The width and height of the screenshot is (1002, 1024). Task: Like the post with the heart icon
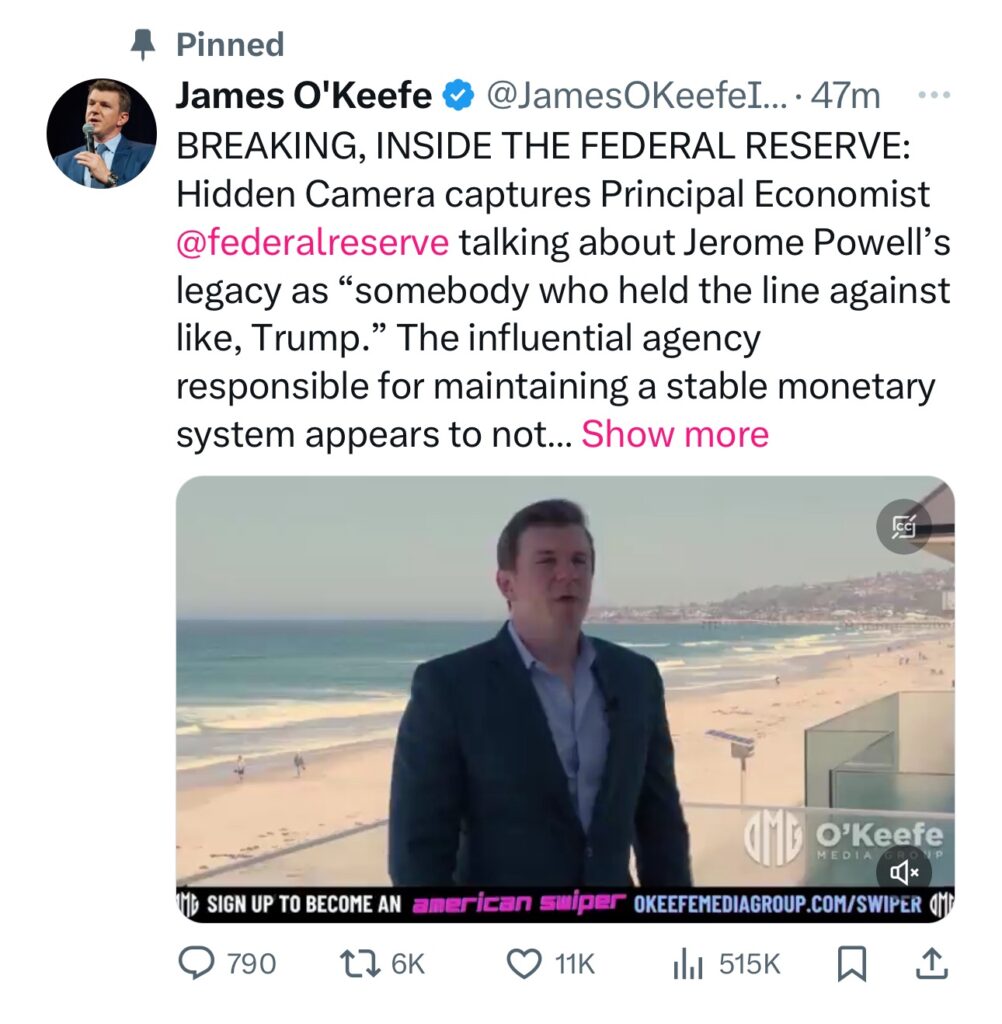523,963
